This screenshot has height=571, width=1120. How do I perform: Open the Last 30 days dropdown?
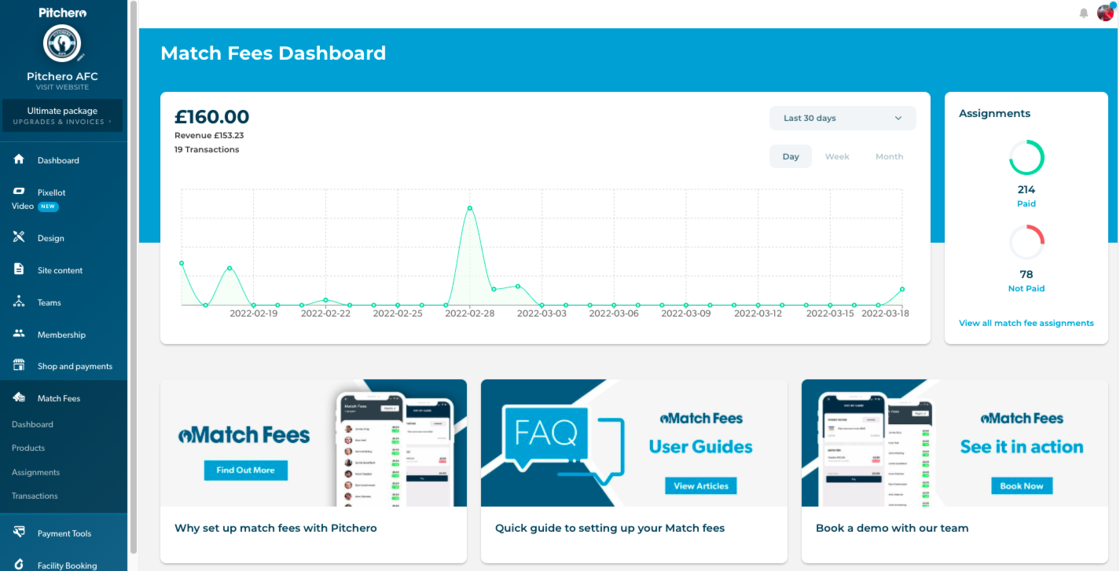(x=842, y=118)
